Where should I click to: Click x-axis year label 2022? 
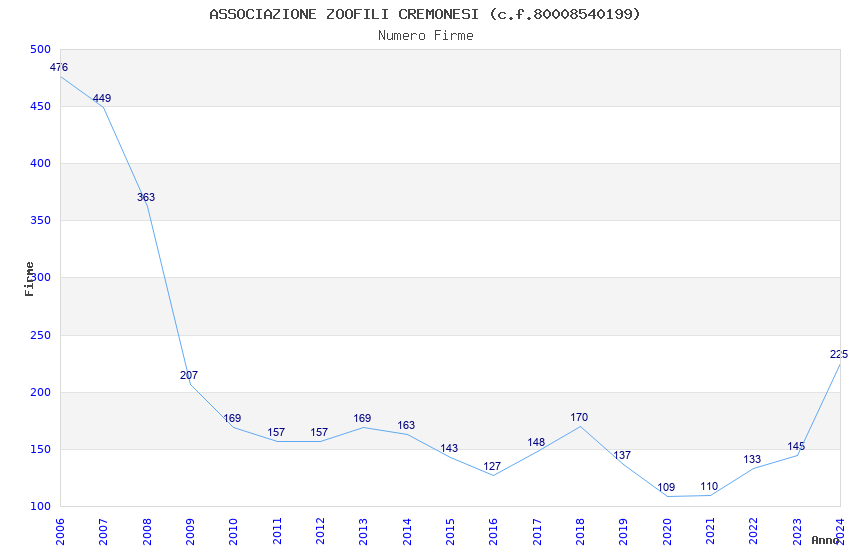[x=754, y=532]
